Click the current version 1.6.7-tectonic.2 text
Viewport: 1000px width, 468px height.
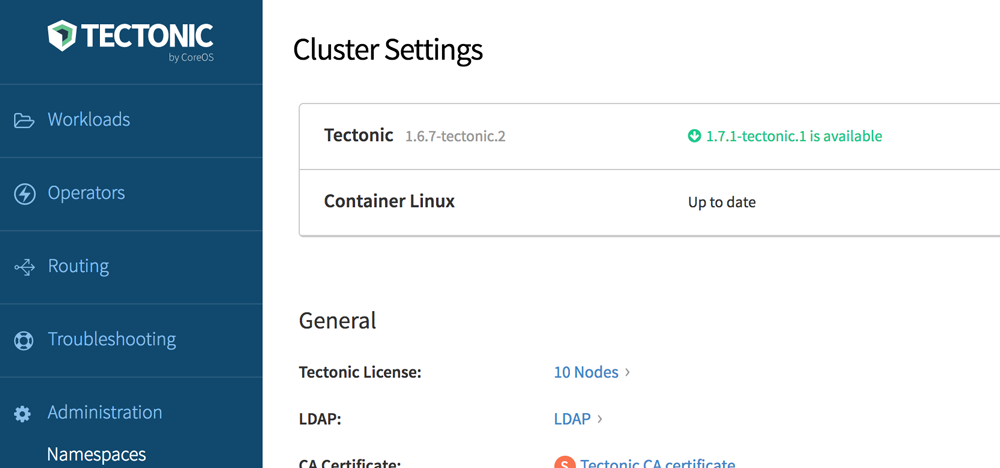click(x=455, y=136)
